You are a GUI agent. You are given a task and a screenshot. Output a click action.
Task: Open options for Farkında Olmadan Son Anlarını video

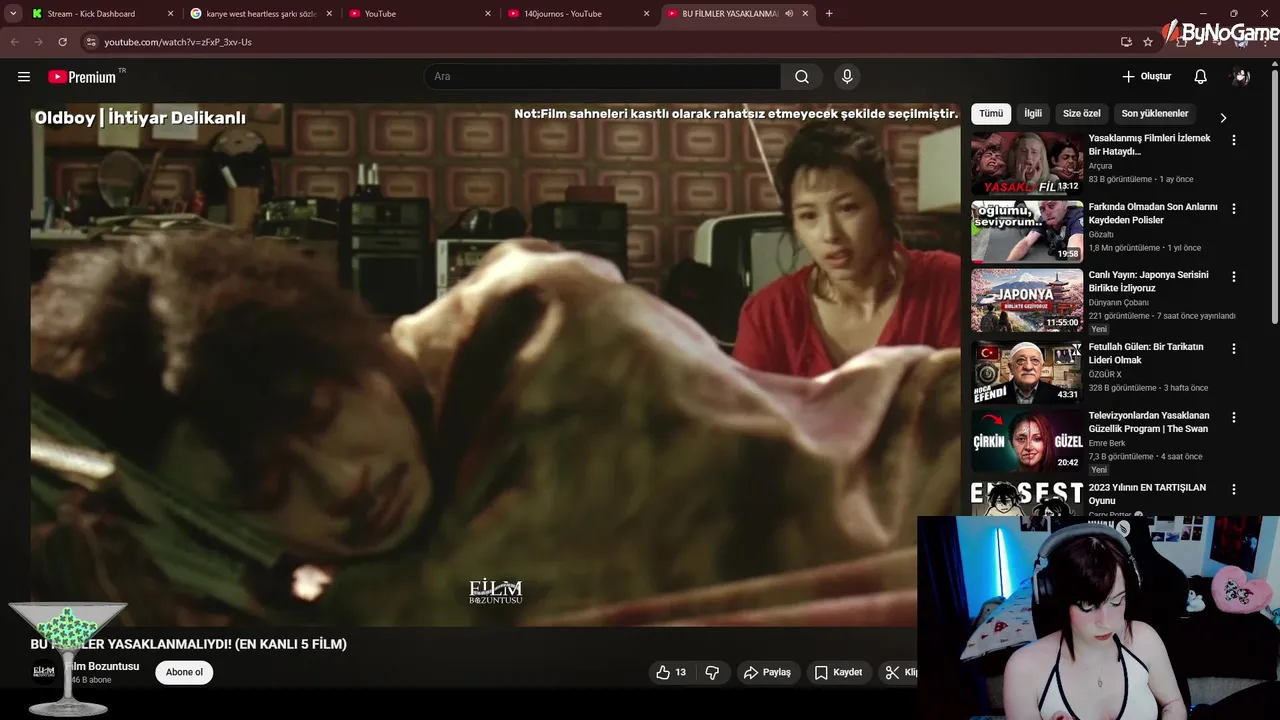pyautogui.click(x=1233, y=209)
